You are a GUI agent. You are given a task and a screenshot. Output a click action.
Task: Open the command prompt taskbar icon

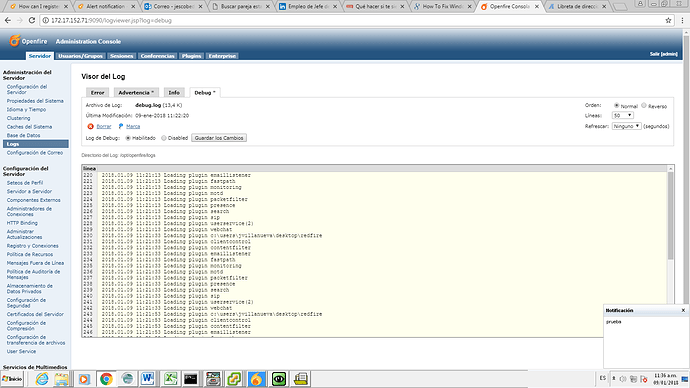click(x=191, y=379)
